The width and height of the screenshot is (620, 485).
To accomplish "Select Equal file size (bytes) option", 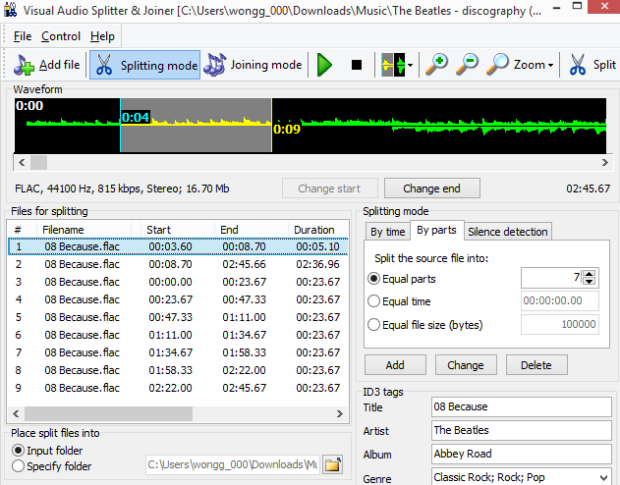I will 374,324.
